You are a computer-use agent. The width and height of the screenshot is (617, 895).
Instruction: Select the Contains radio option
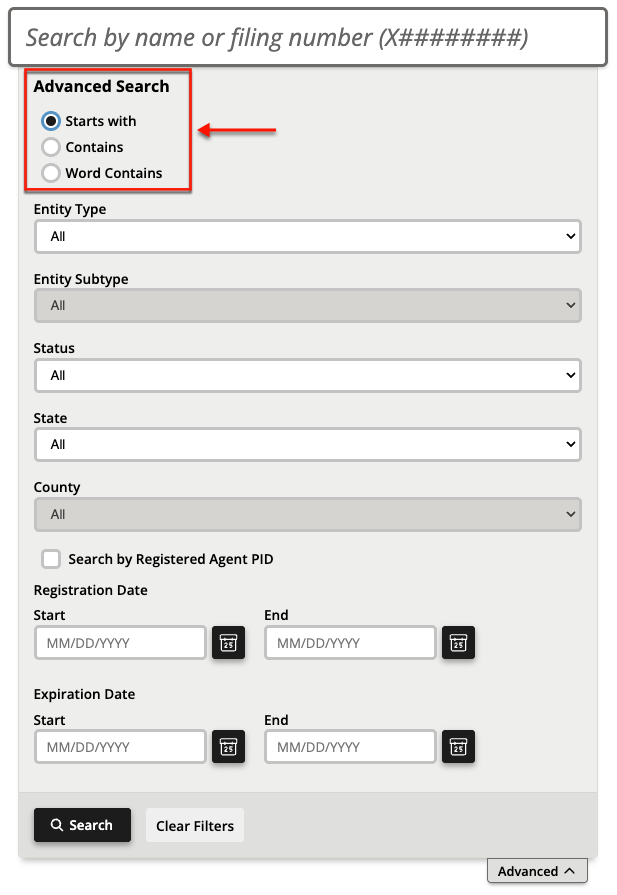tap(51, 147)
